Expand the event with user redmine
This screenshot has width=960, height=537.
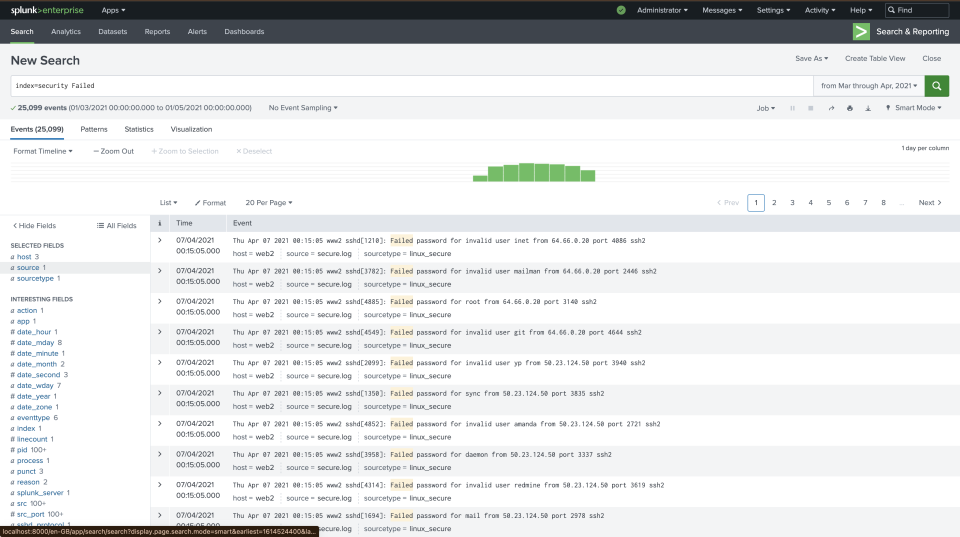pyautogui.click(x=160, y=485)
